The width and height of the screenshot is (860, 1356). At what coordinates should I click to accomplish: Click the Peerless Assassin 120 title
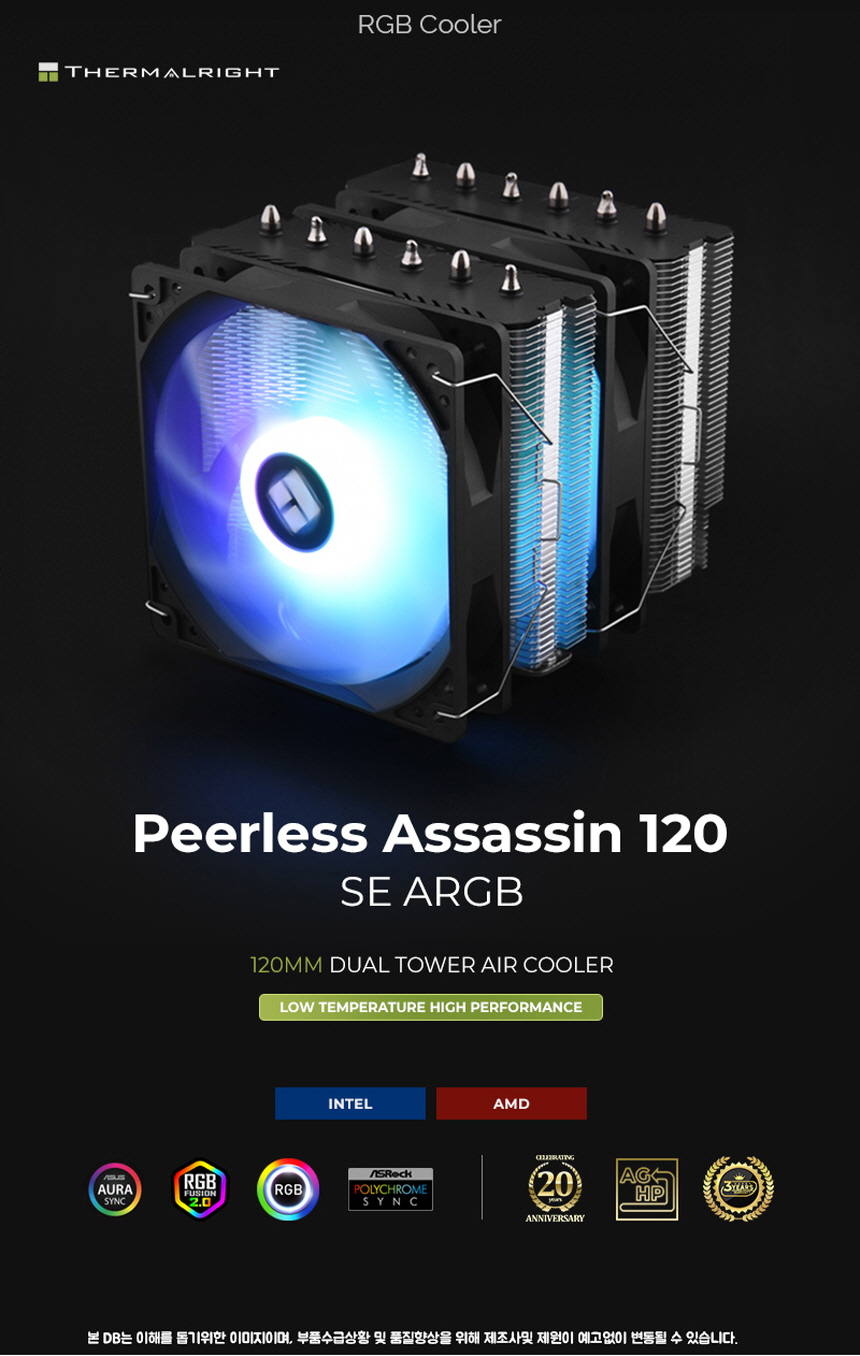[430, 832]
